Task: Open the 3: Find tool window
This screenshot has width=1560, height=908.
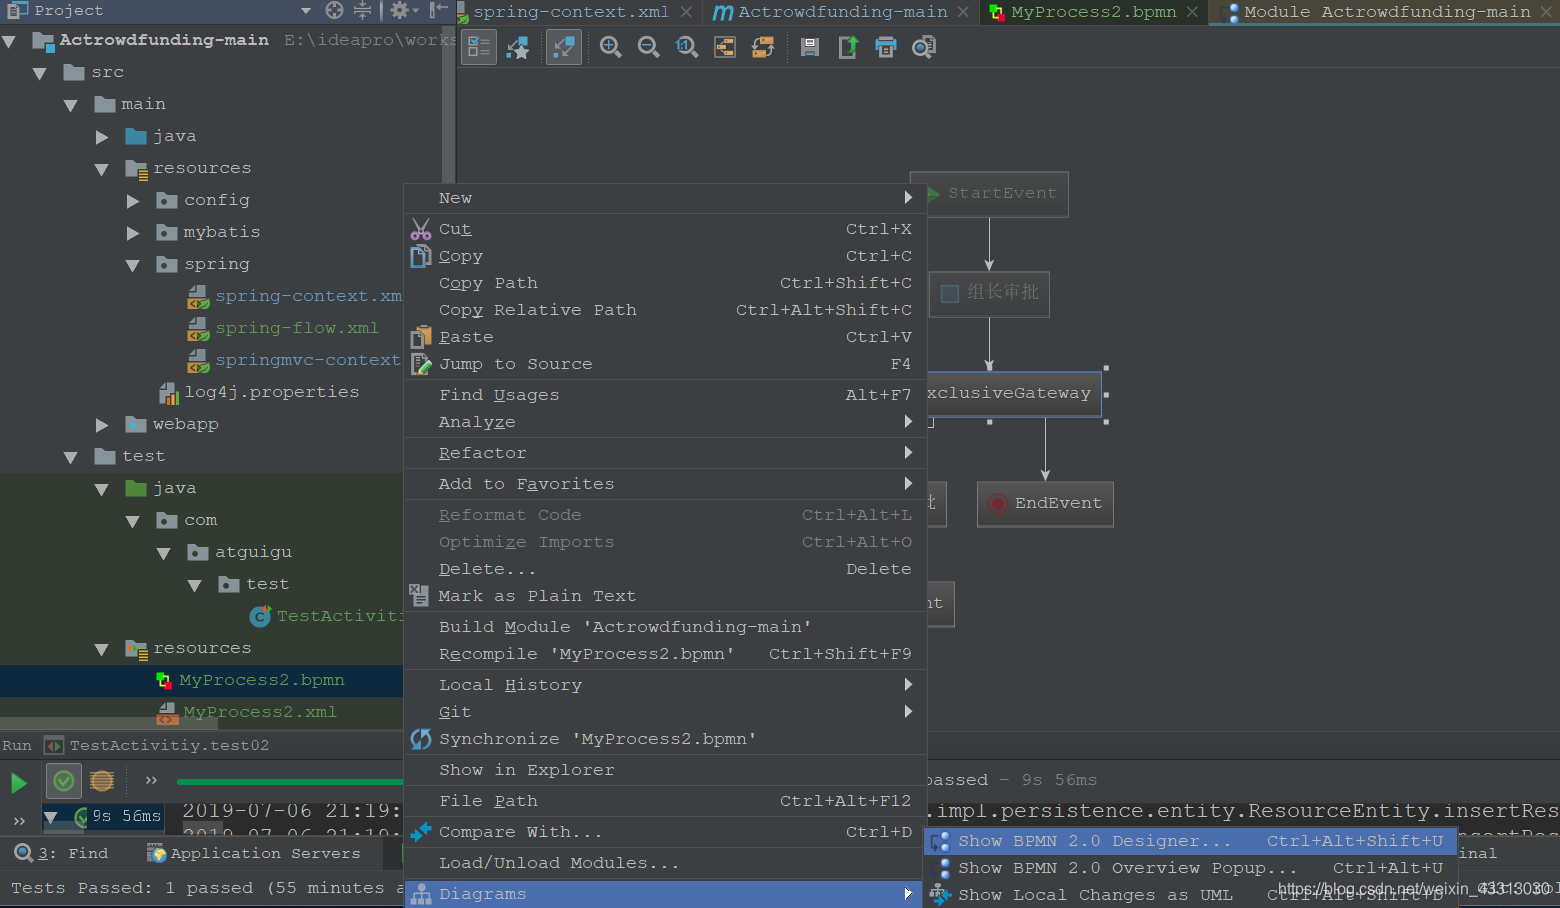Action: tap(62, 853)
